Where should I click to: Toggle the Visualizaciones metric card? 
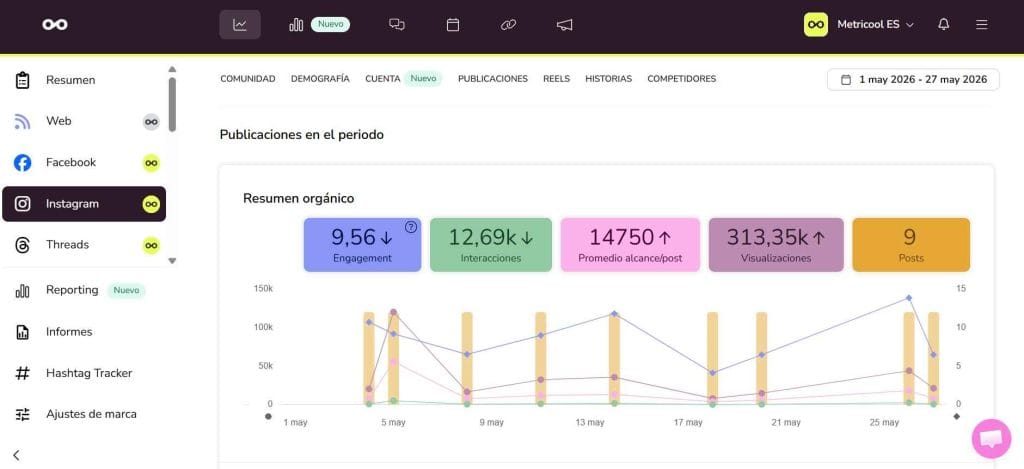tap(776, 245)
